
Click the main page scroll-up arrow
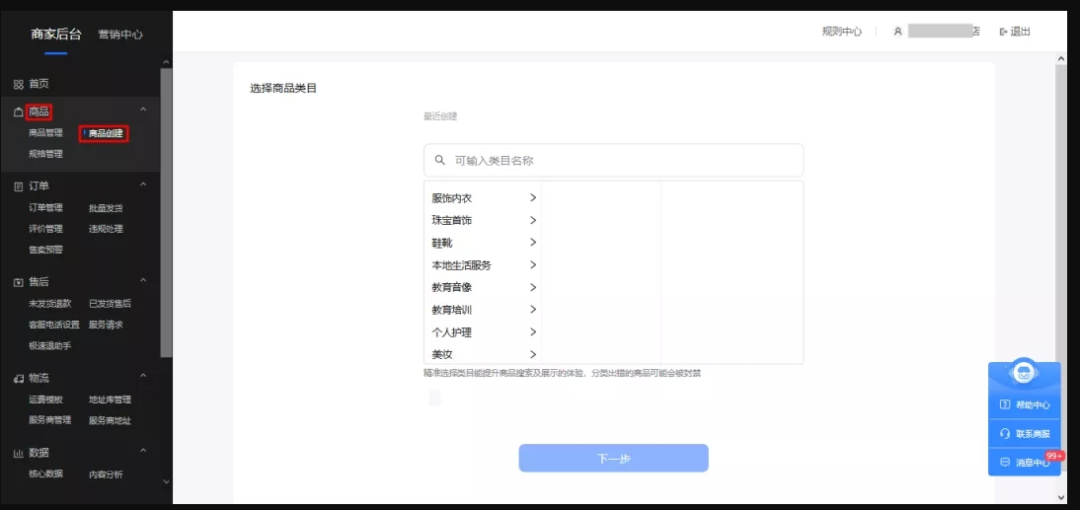tap(1061, 59)
